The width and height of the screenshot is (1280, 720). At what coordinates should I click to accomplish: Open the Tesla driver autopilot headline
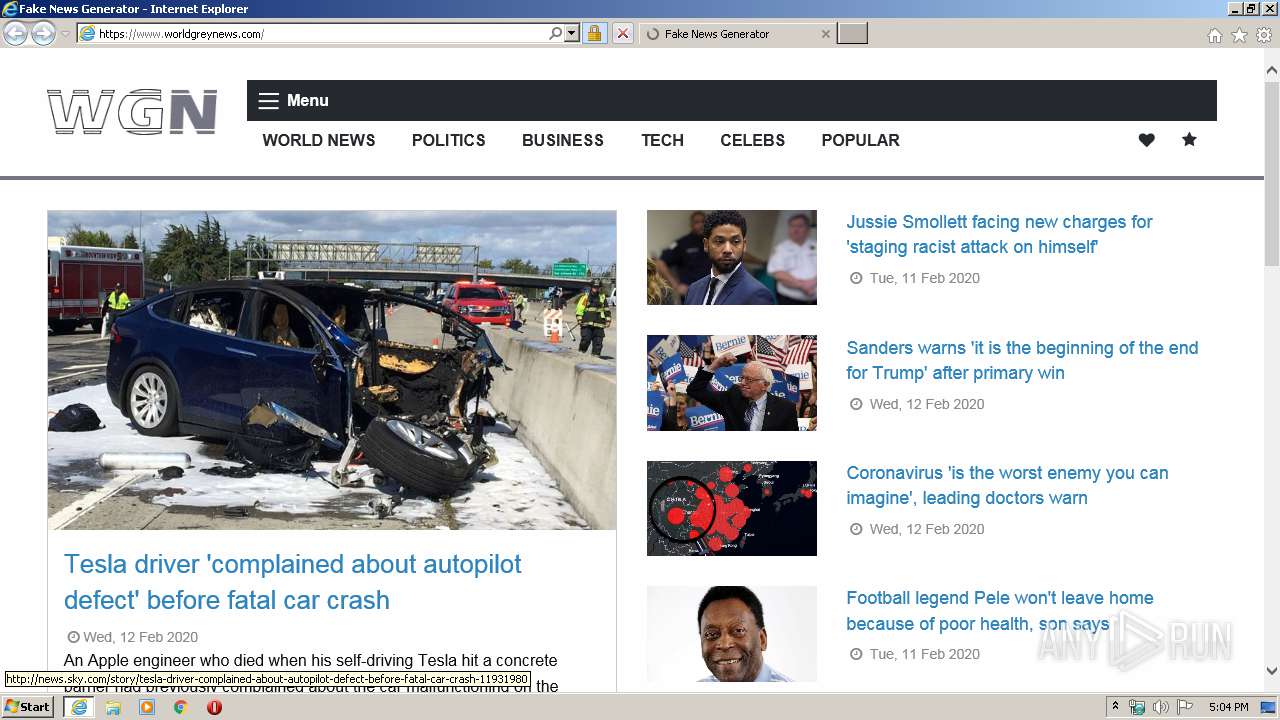[293, 582]
